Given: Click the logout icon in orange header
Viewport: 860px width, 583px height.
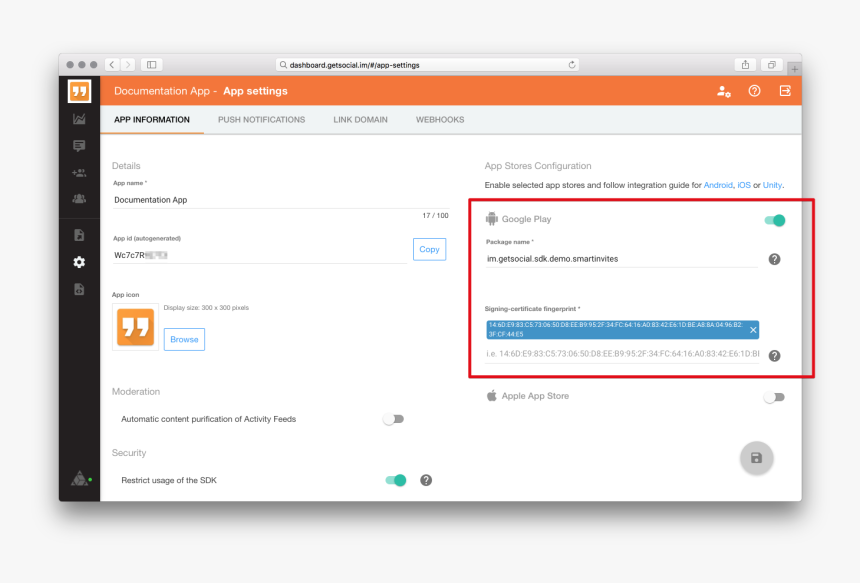Looking at the screenshot, I should click(x=785, y=91).
